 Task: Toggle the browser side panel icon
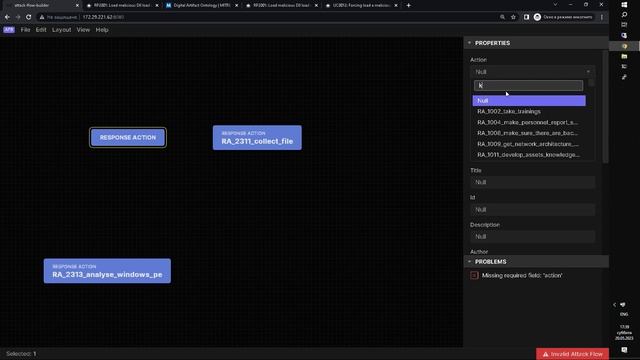point(527,17)
